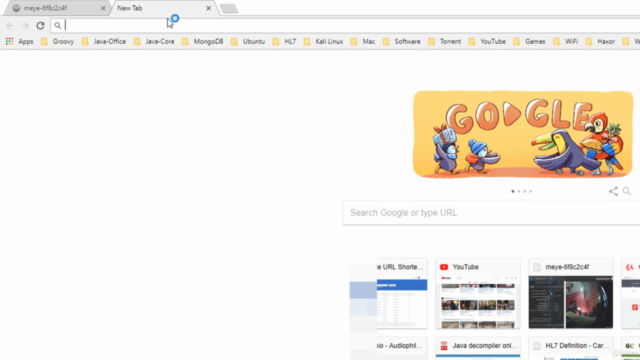Open the Torrent bookmark folder
Screen dimensions: 640x360
pyautogui.click(x=444, y=42)
